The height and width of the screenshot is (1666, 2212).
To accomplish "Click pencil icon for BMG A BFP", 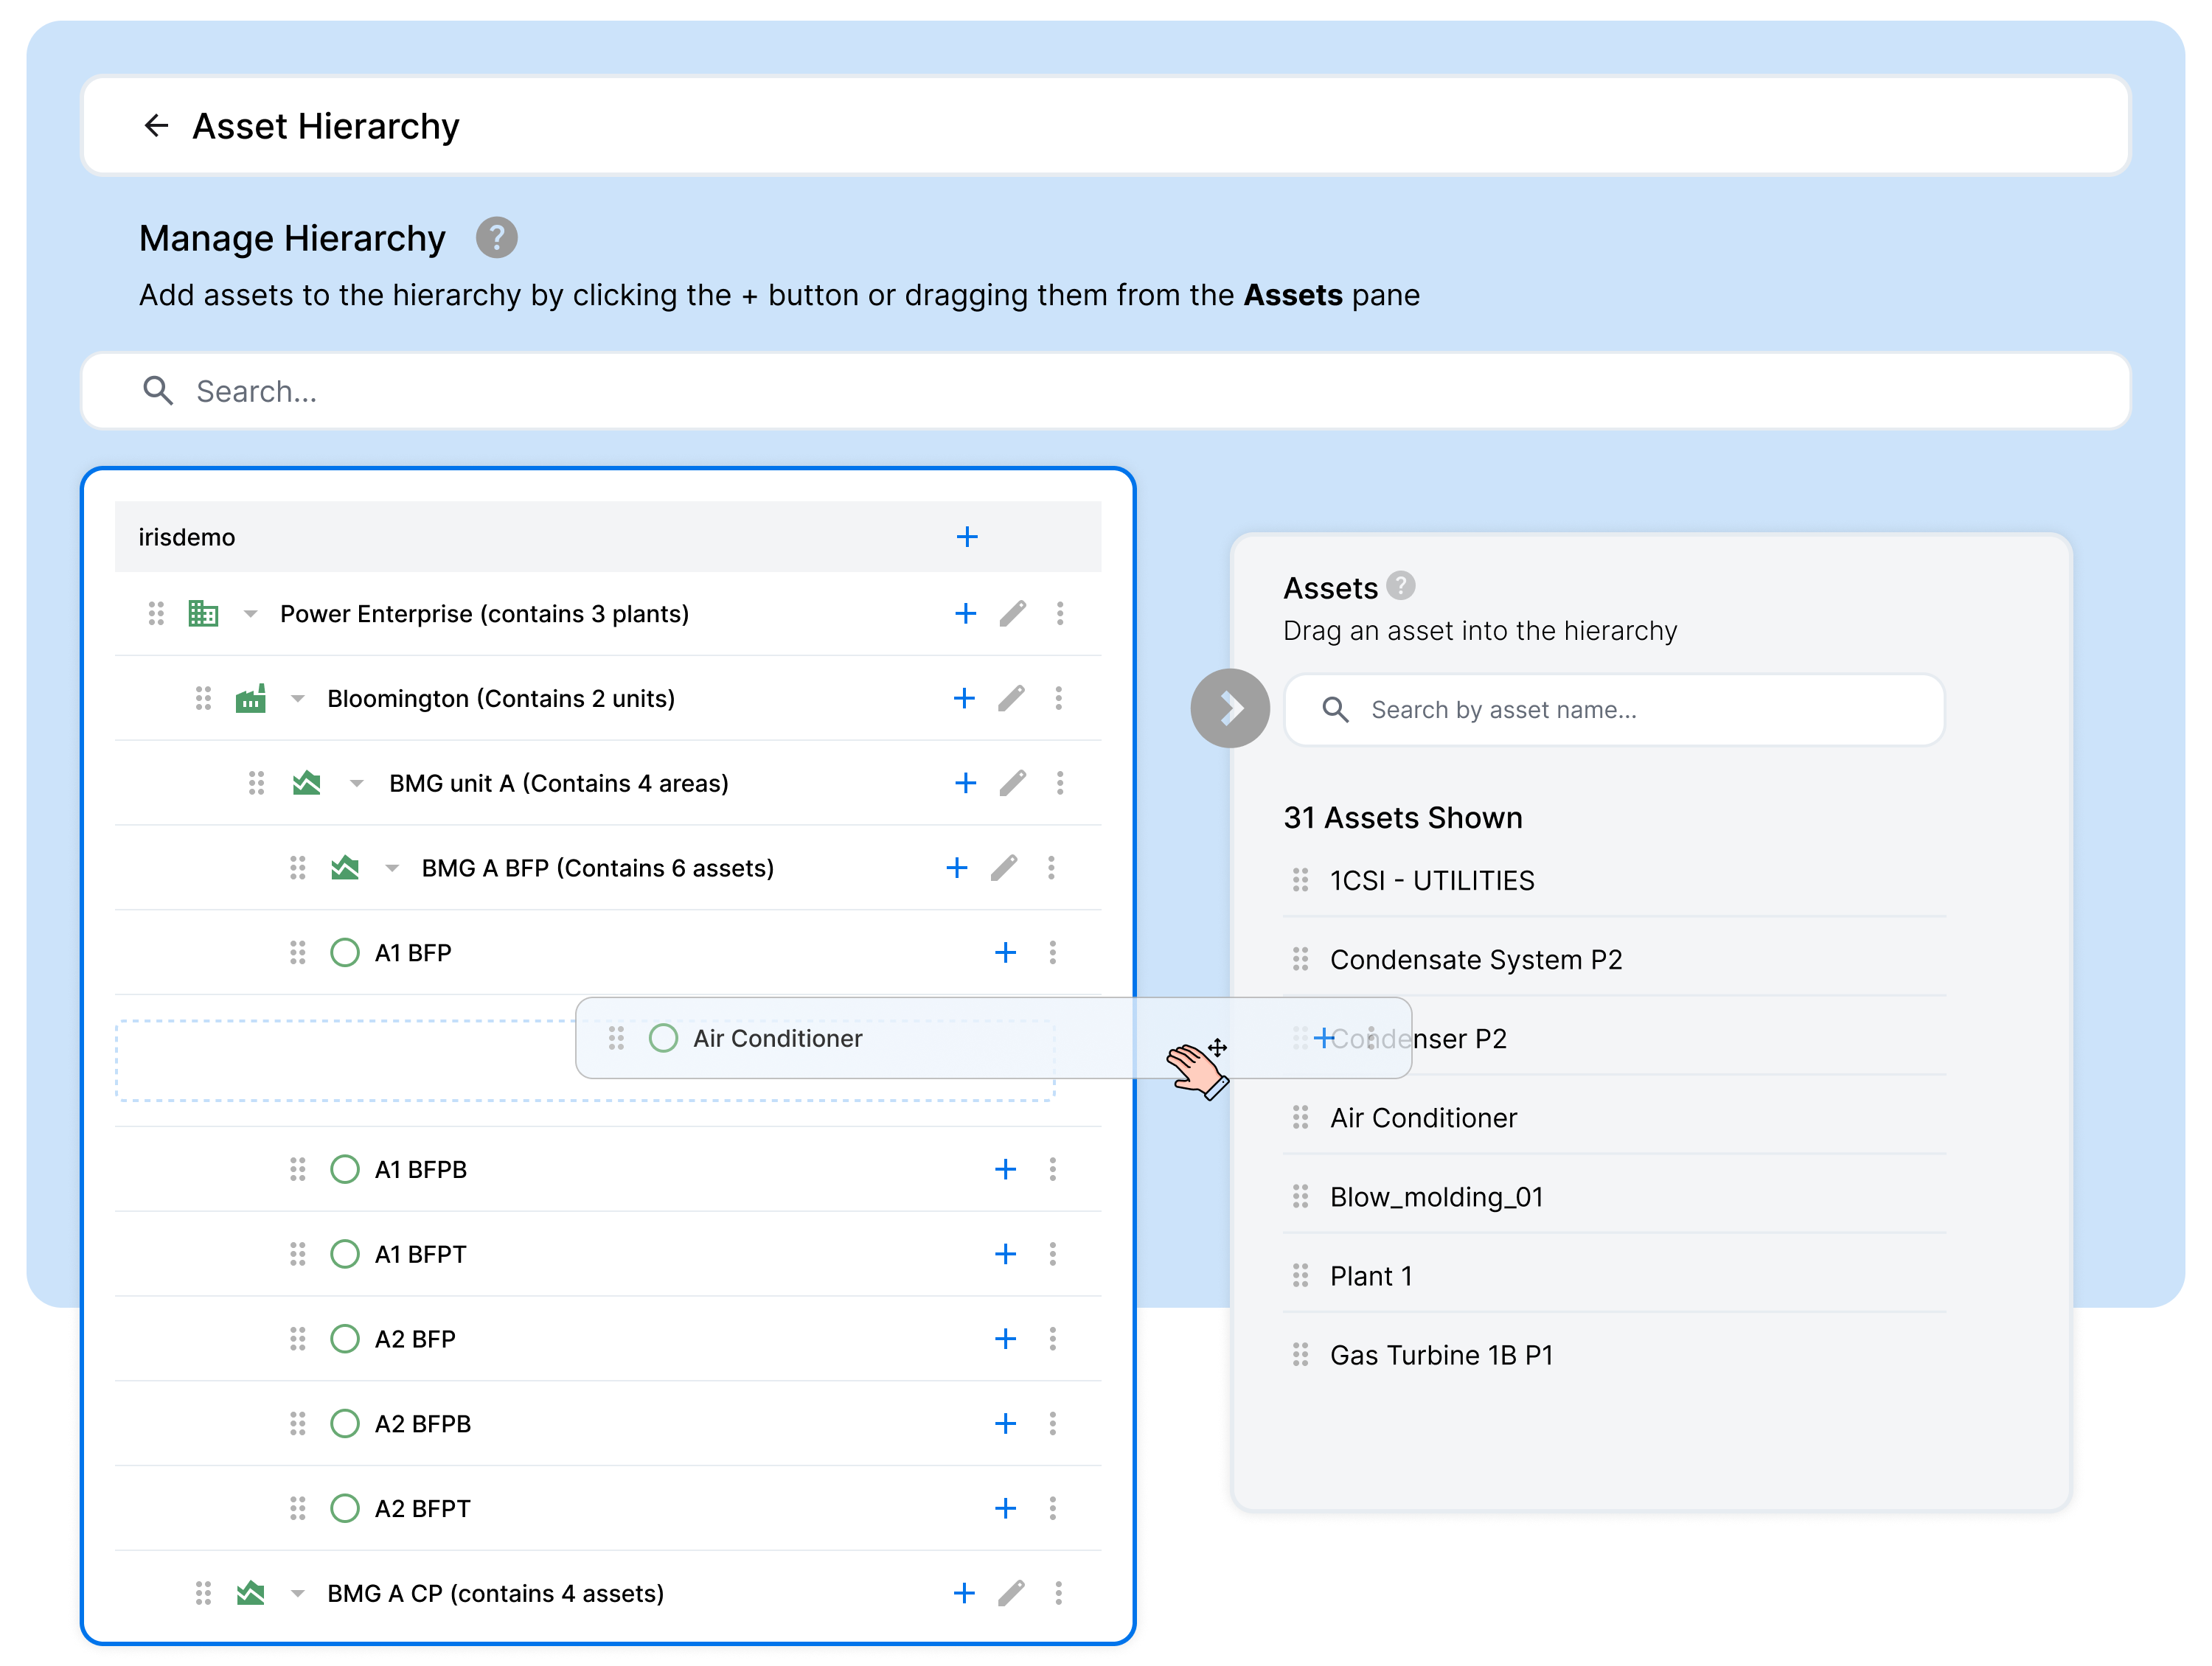I will point(1004,868).
